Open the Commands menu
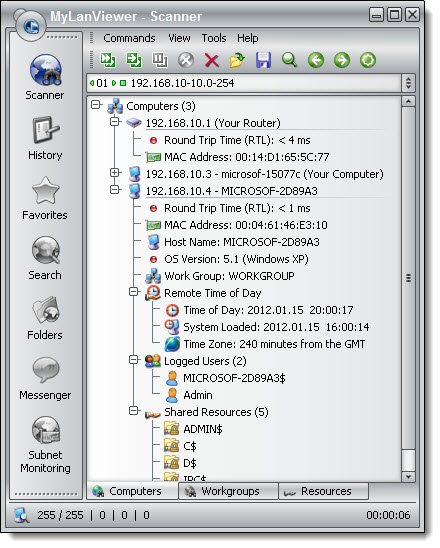440x548 pixels. point(129,38)
